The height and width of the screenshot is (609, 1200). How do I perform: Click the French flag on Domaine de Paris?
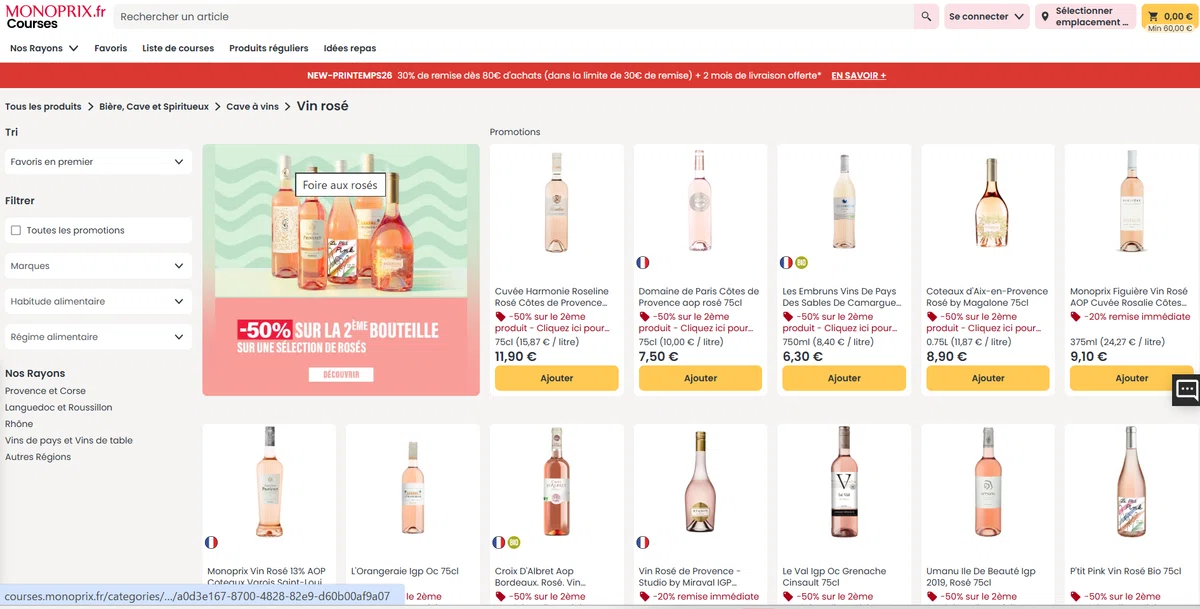pyautogui.click(x=643, y=263)
